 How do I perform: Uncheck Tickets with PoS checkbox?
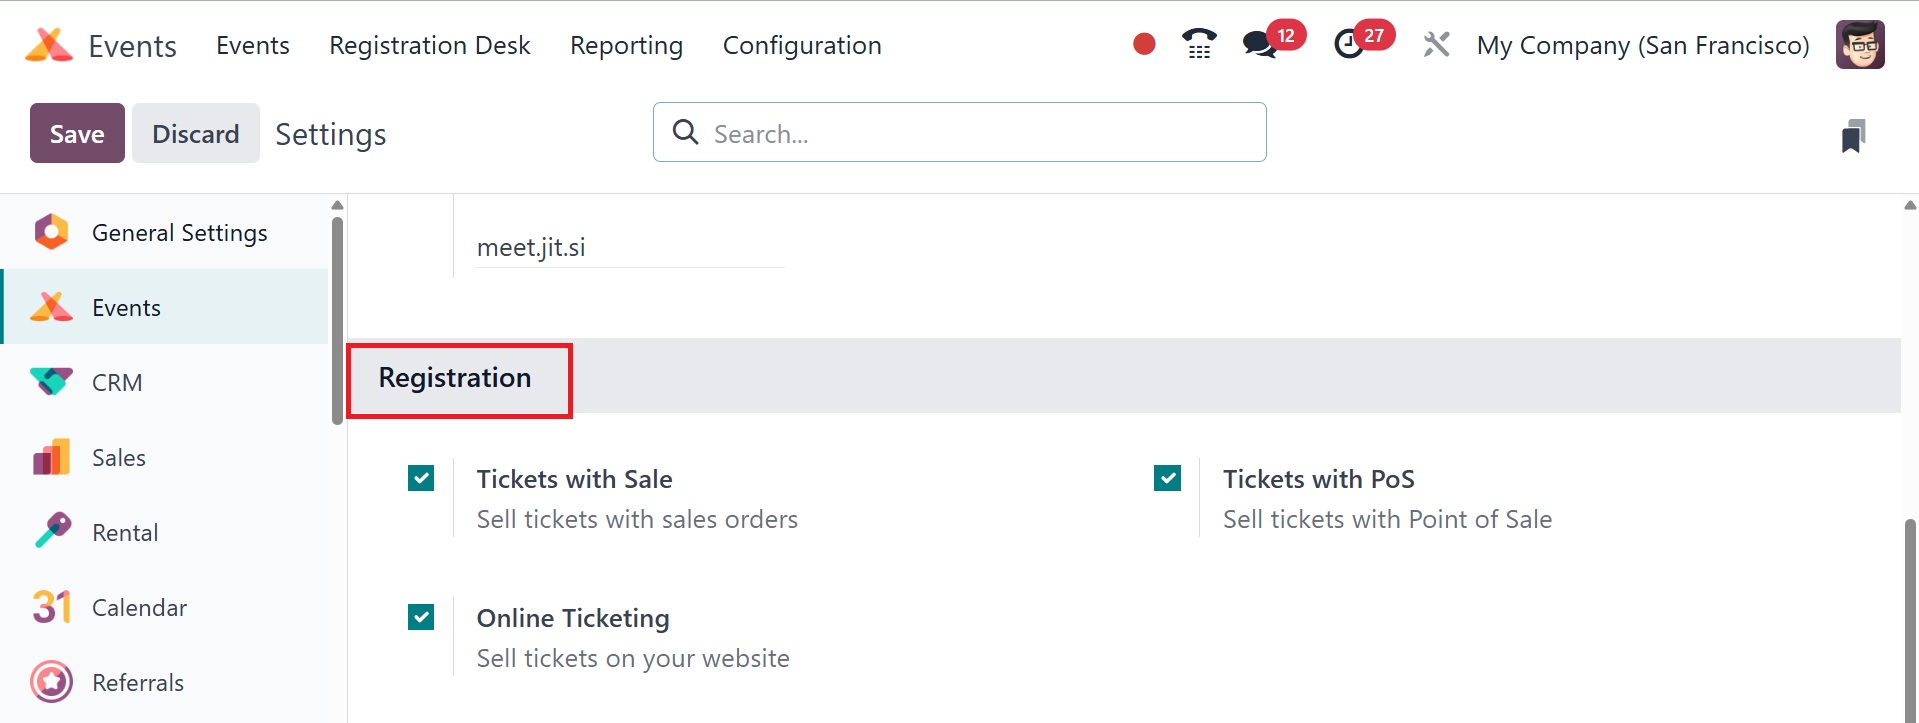1167,479
